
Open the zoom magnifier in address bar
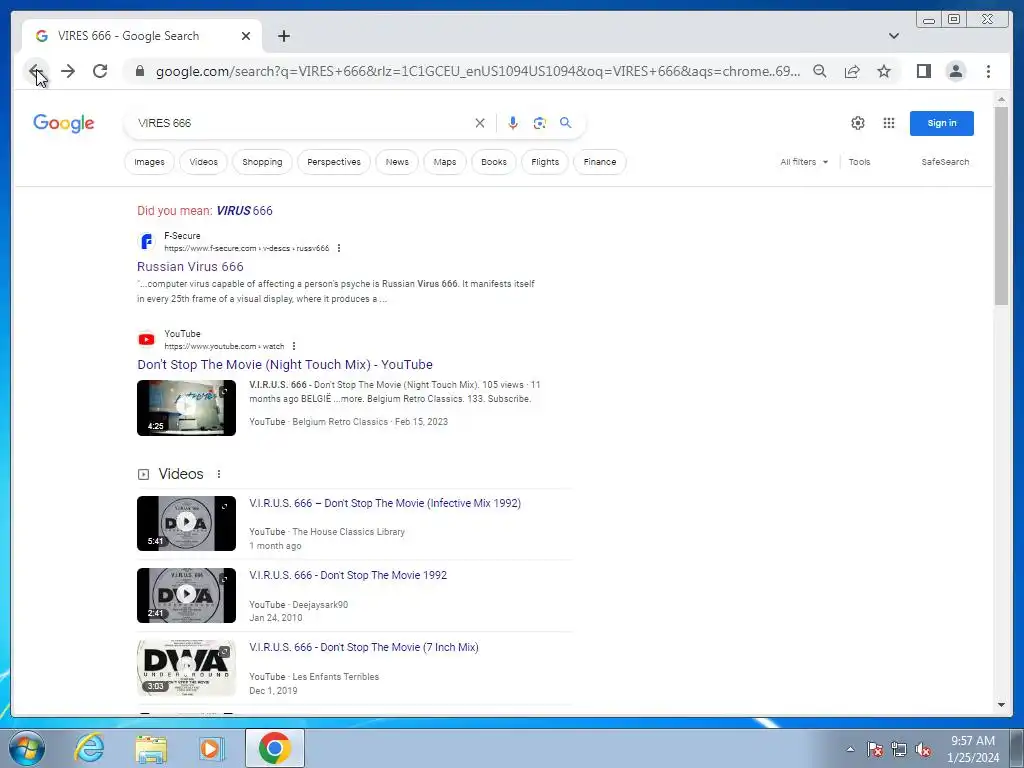coord(820,71)
